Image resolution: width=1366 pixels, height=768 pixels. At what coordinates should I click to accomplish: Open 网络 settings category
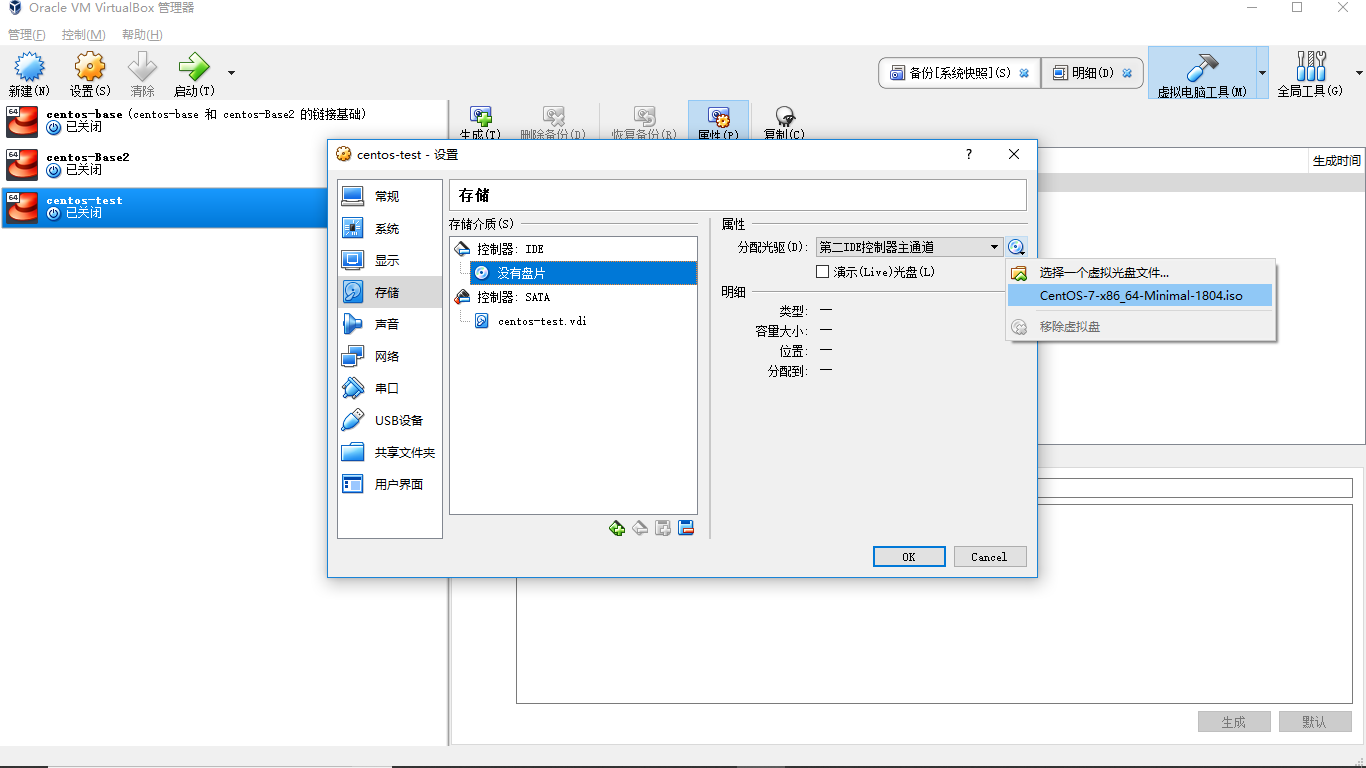(390, 356)
